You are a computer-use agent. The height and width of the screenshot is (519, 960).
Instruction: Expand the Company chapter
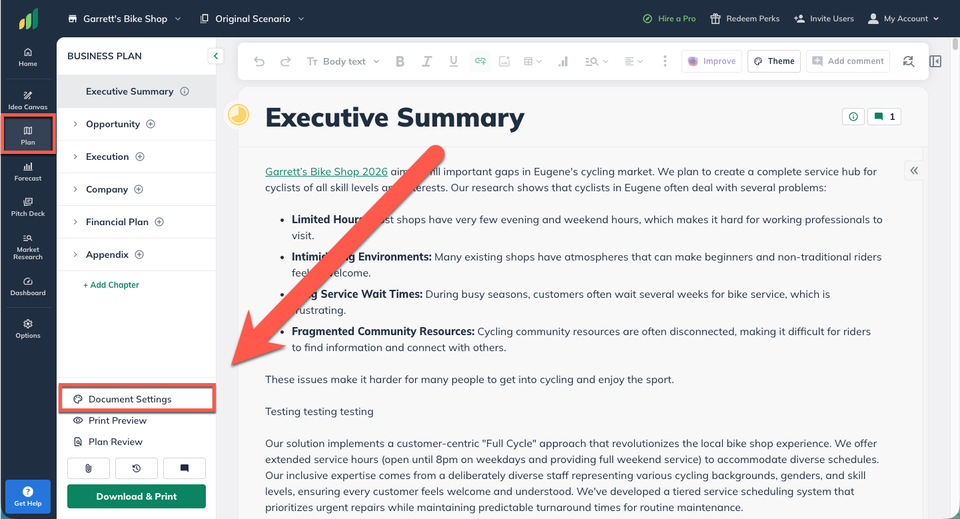click(75, 189)
